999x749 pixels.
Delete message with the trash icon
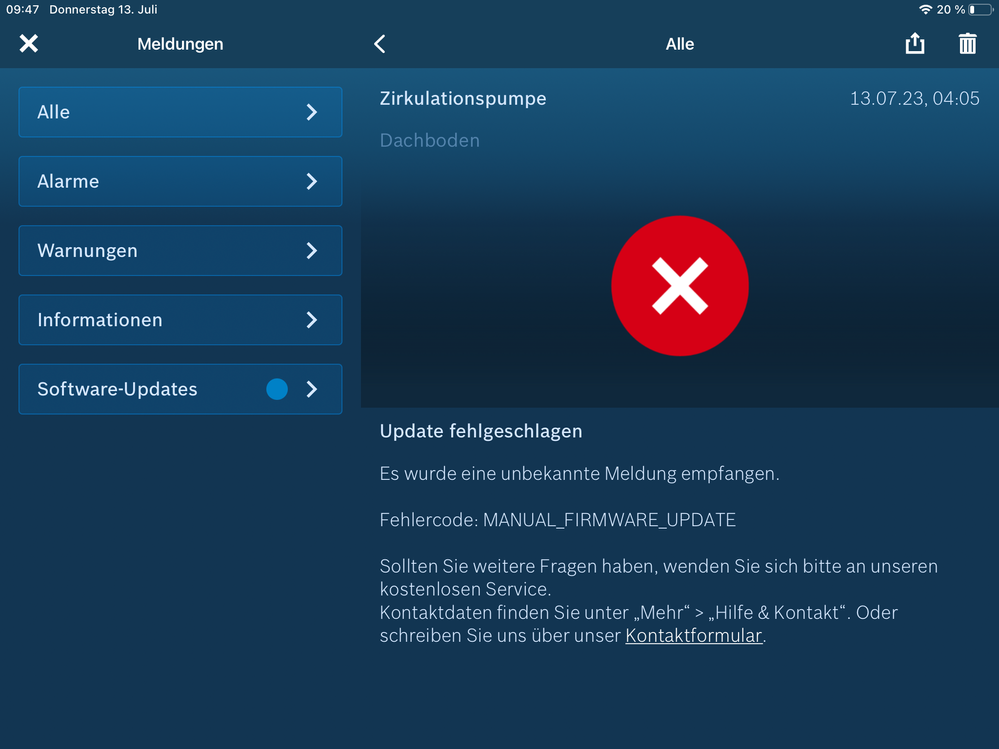(967, 44)
